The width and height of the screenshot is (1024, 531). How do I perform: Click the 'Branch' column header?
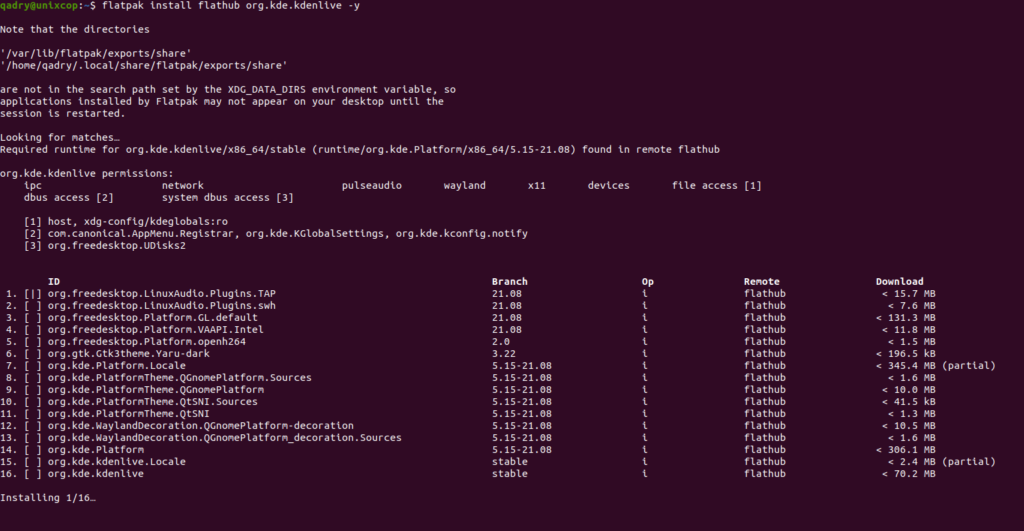click(x=509, y=282)
